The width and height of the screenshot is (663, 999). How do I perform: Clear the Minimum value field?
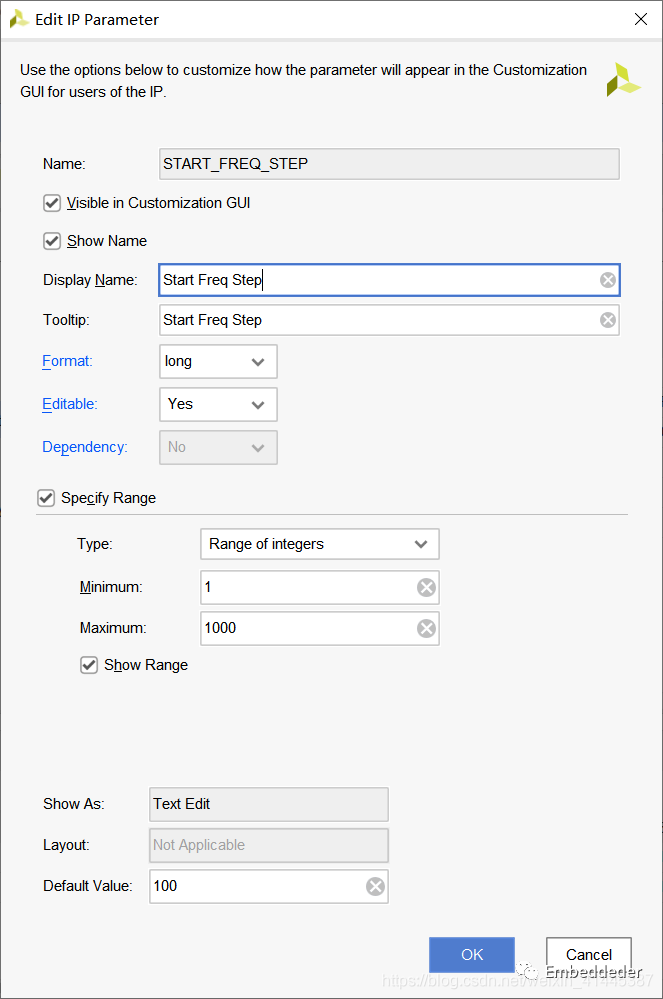click(426, 588)
